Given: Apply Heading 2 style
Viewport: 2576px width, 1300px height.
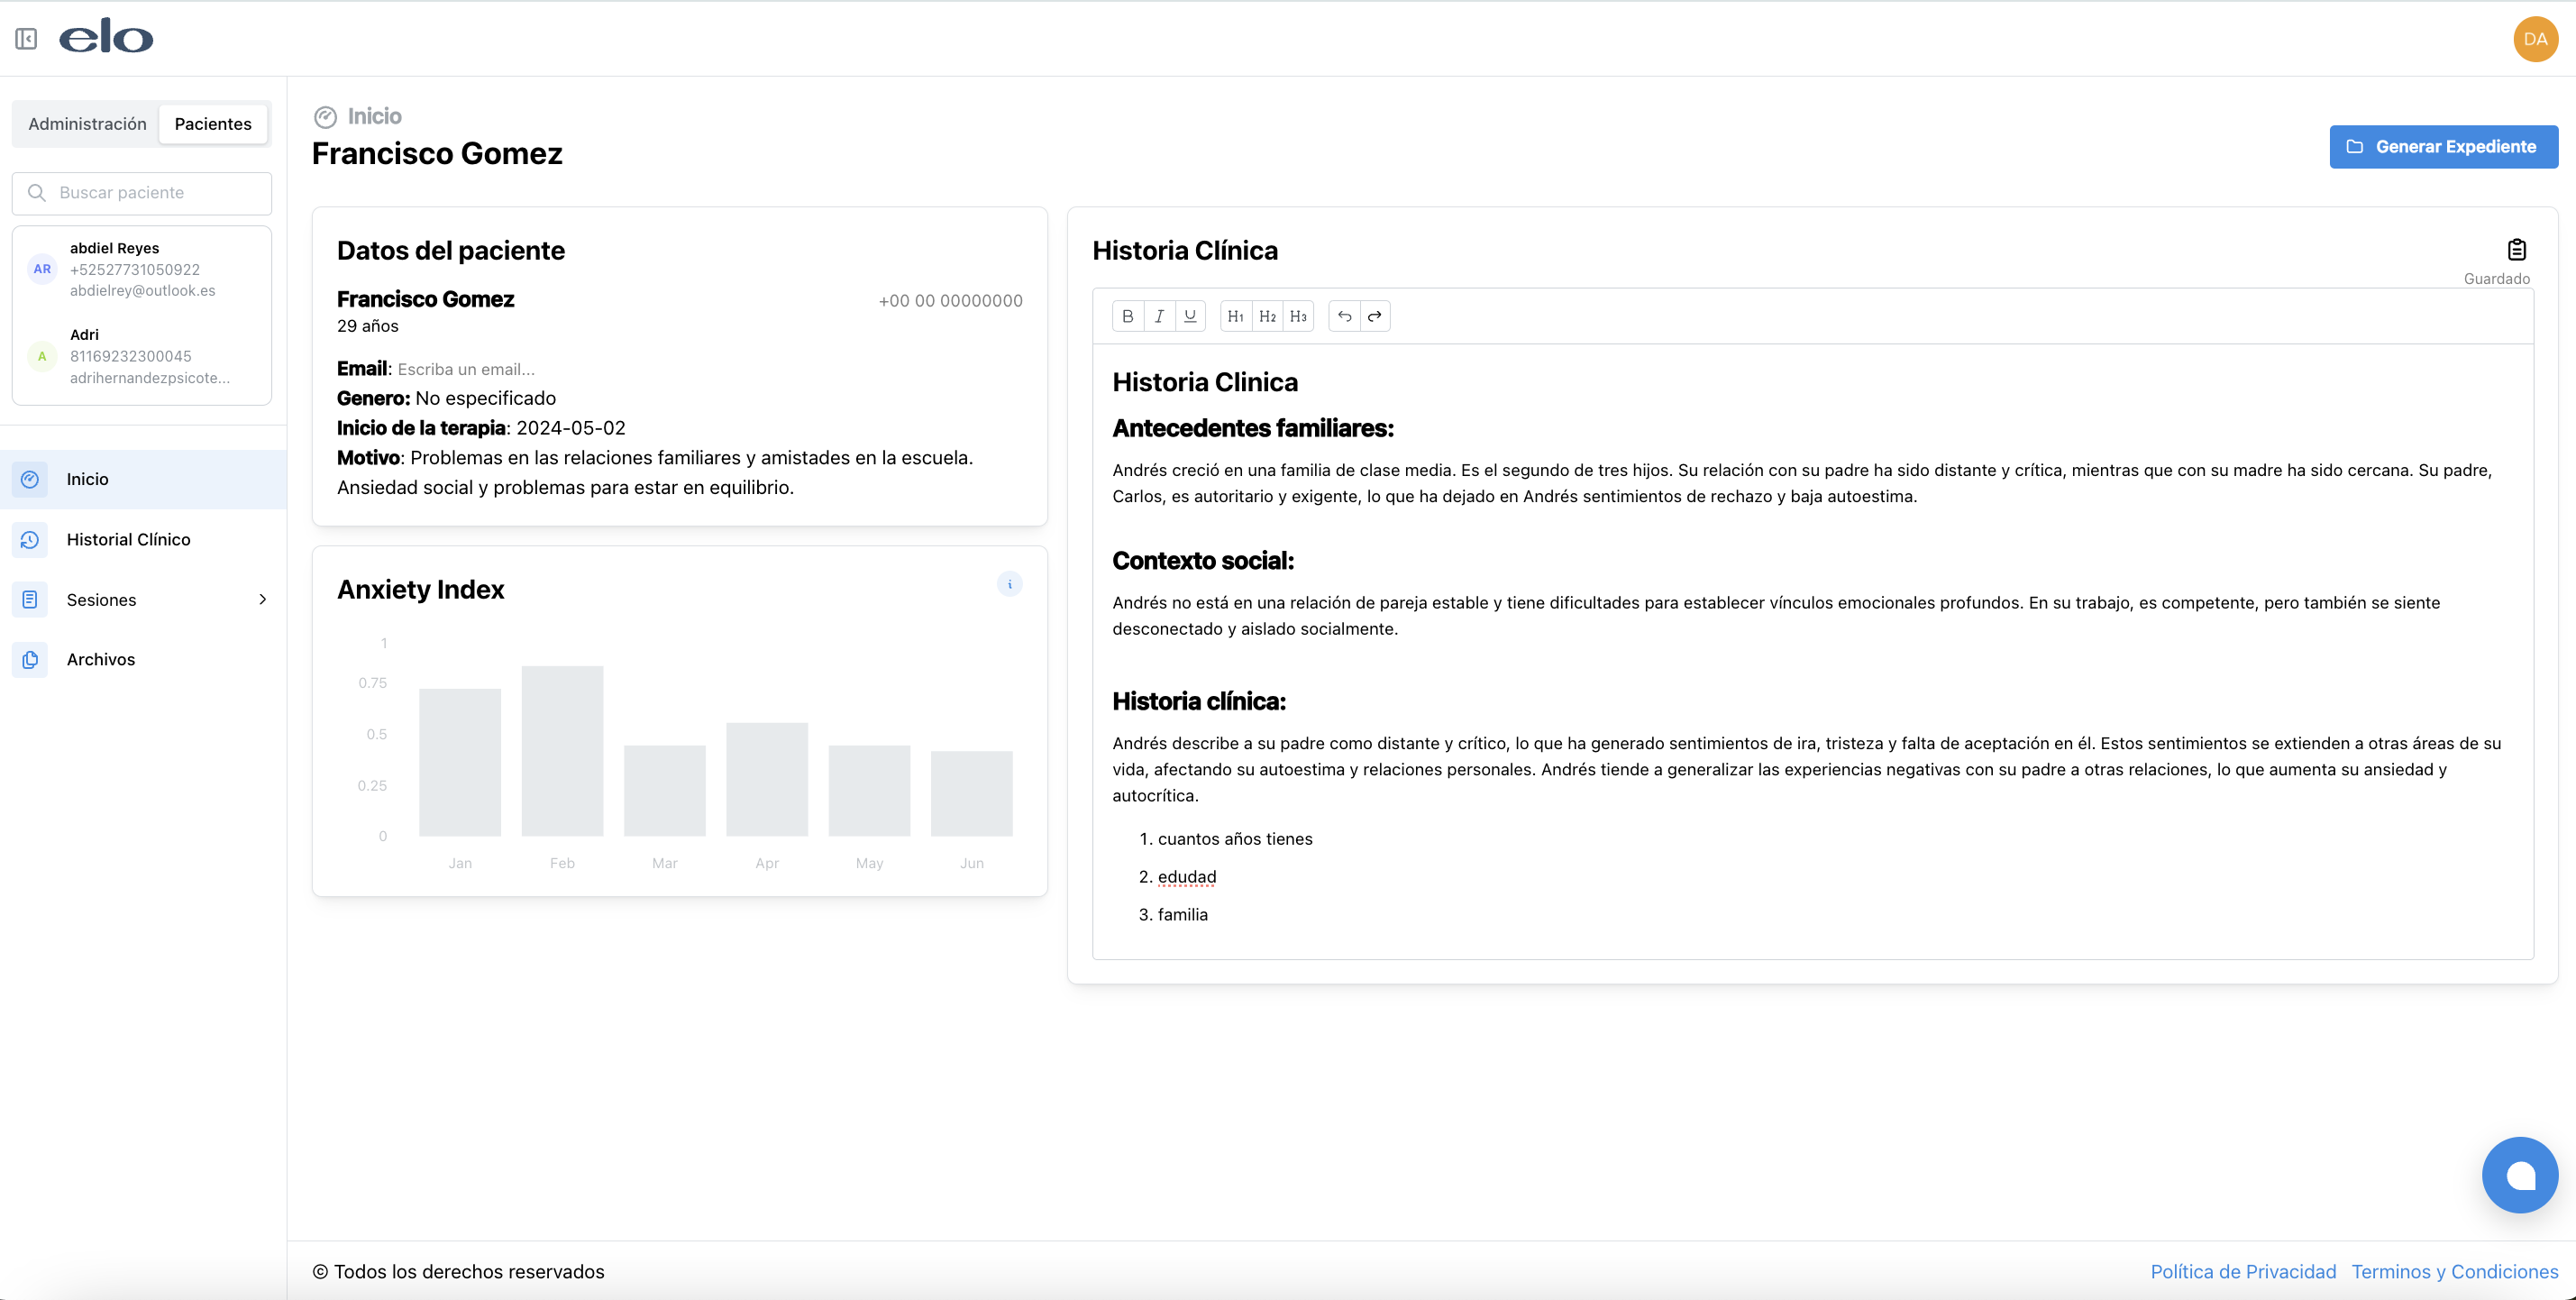Looking at the screenshot, I should tap(1267, 316).
